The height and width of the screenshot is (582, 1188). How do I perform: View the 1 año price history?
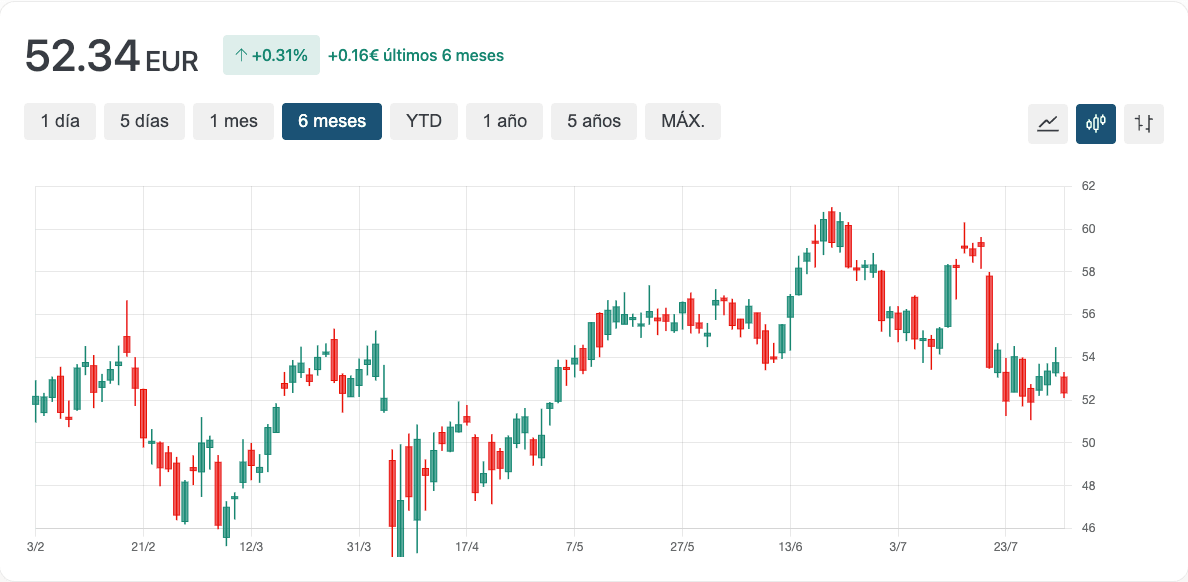pyautogui.click(x=504, y=121)
